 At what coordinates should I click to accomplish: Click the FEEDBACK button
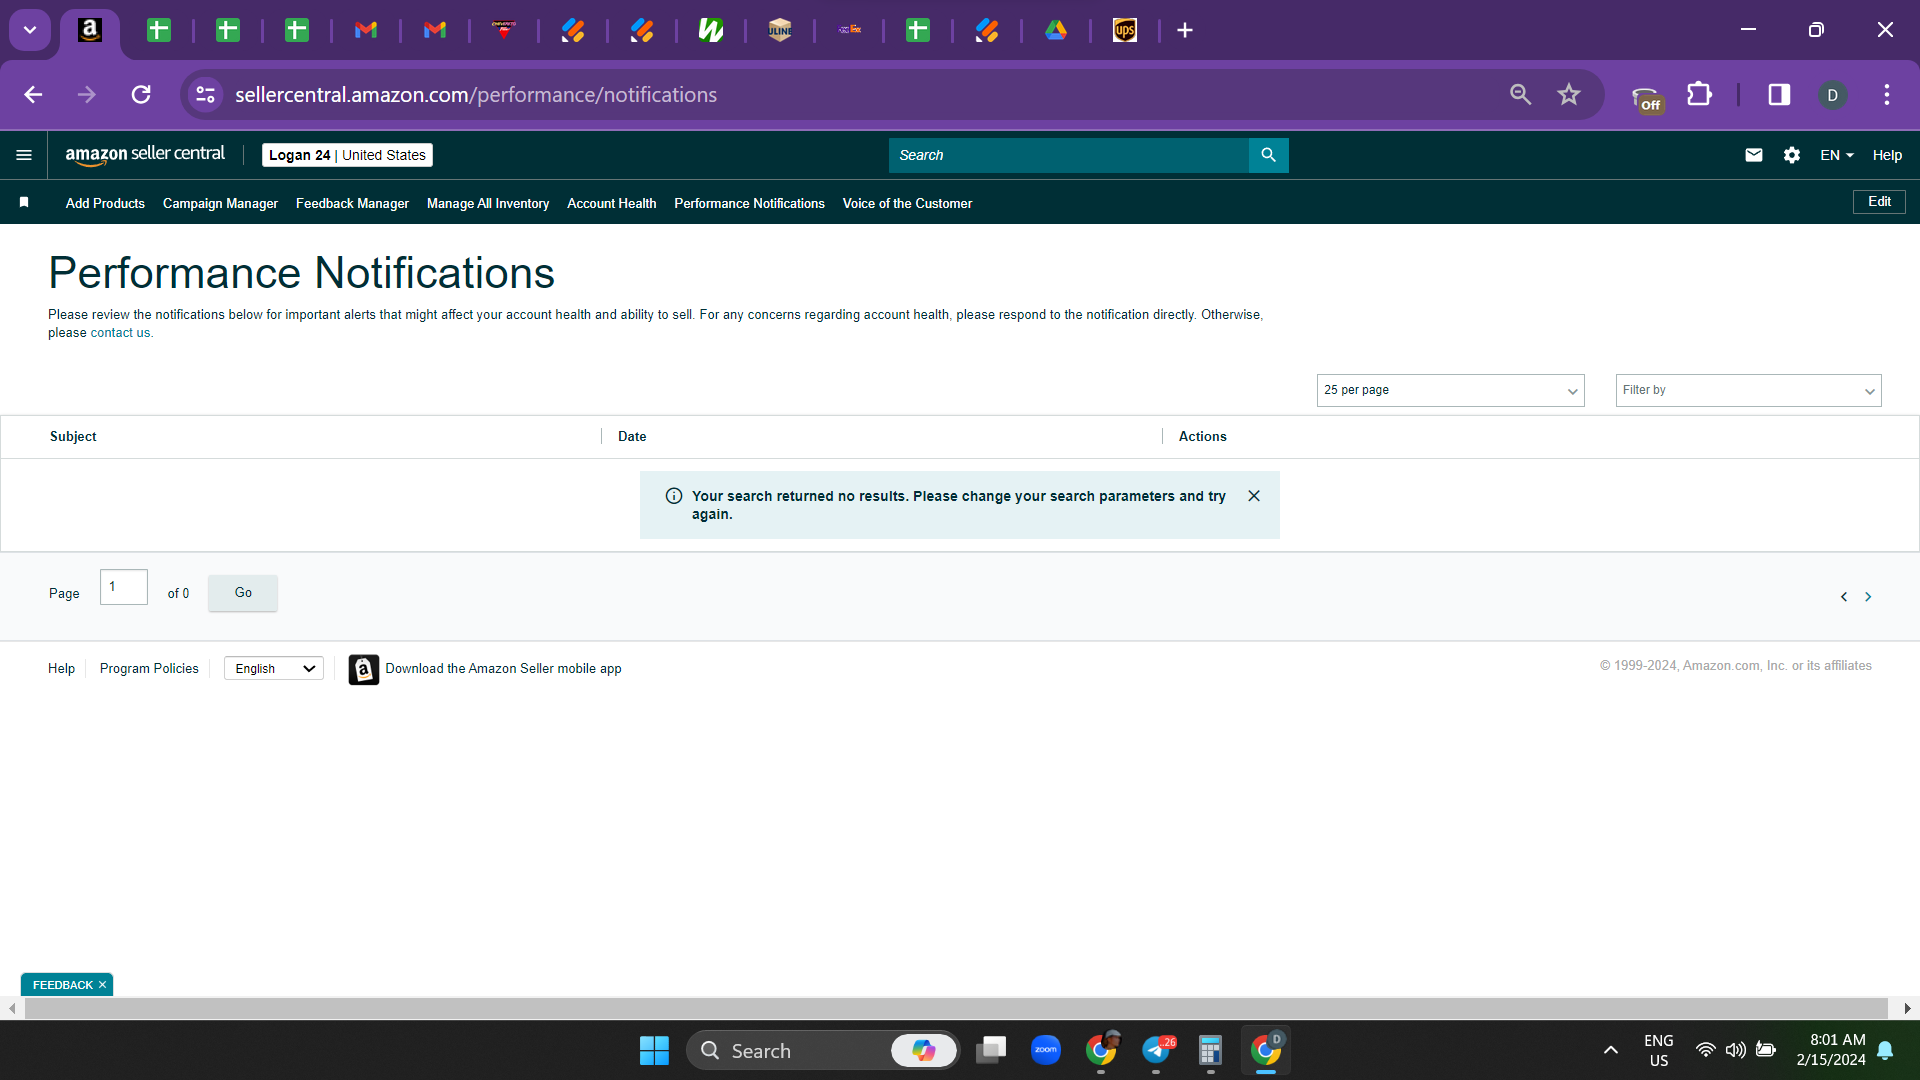click(x=62, y=985)
